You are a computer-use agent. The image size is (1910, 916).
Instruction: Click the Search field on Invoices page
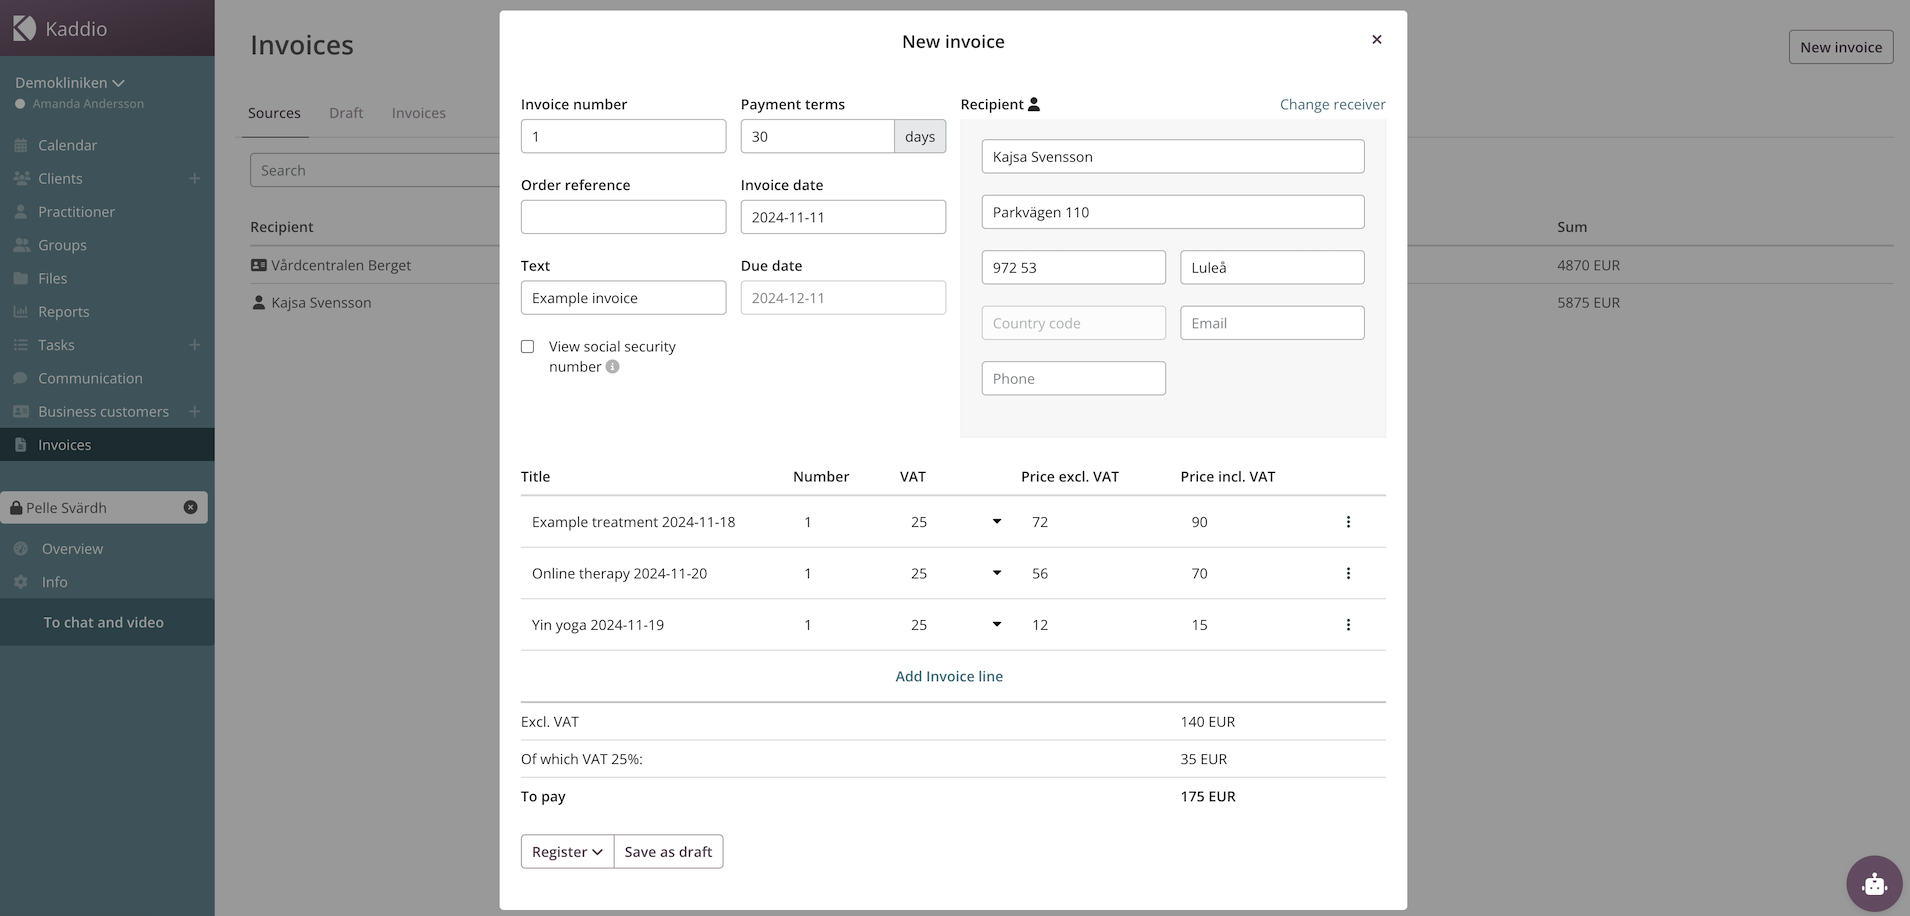coord(375,170)
